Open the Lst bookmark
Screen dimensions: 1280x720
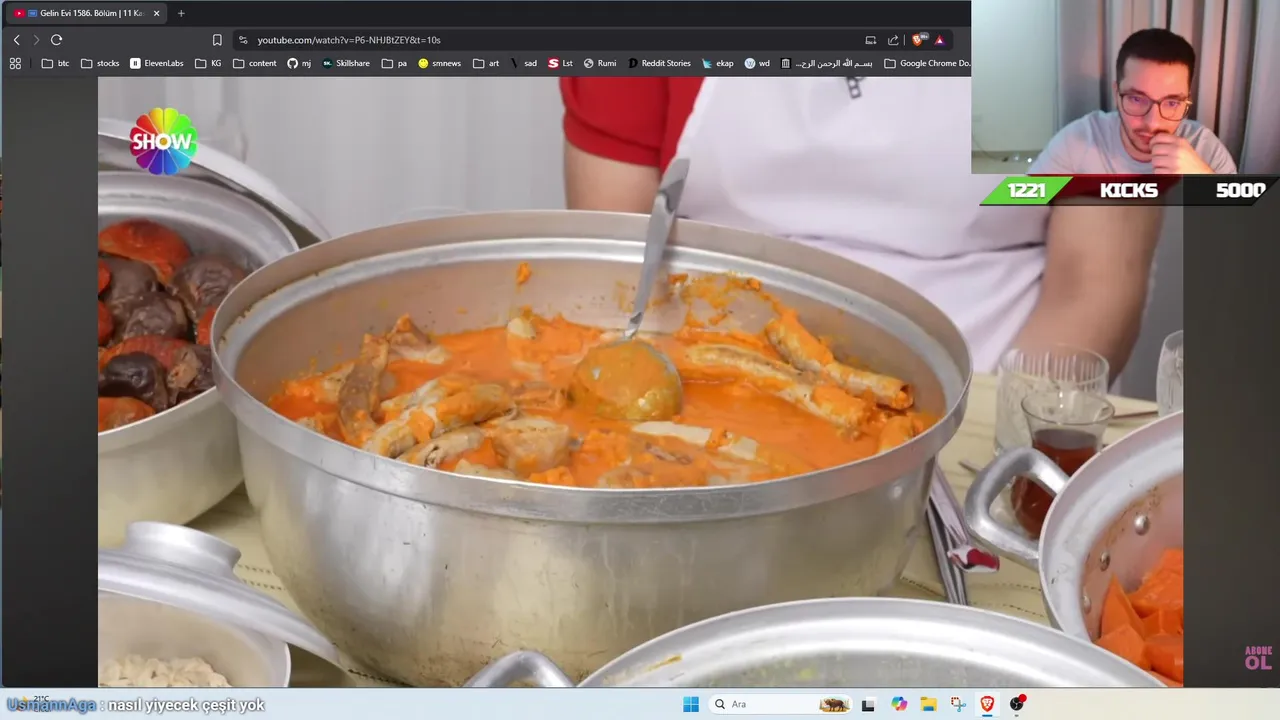pos(561,63)
